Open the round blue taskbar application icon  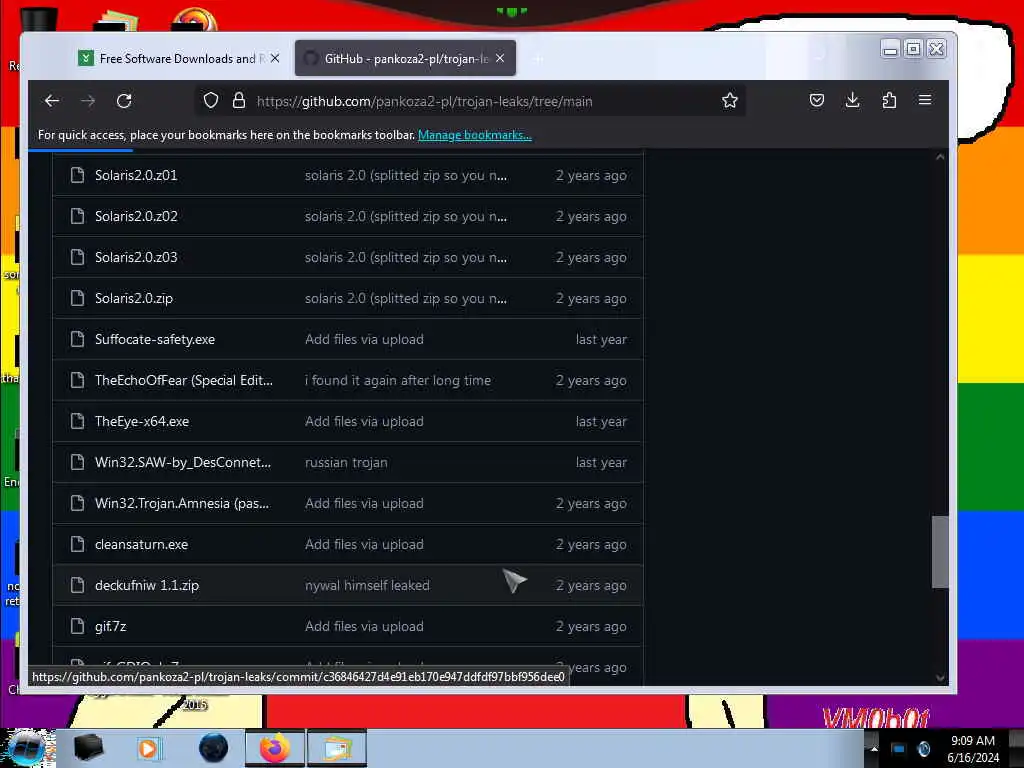(x=214, y=748)
